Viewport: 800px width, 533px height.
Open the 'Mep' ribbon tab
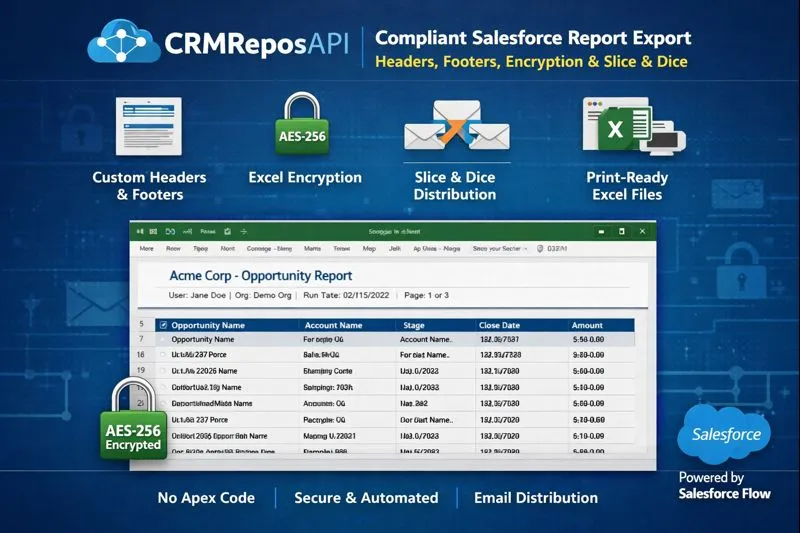point(369,249)
